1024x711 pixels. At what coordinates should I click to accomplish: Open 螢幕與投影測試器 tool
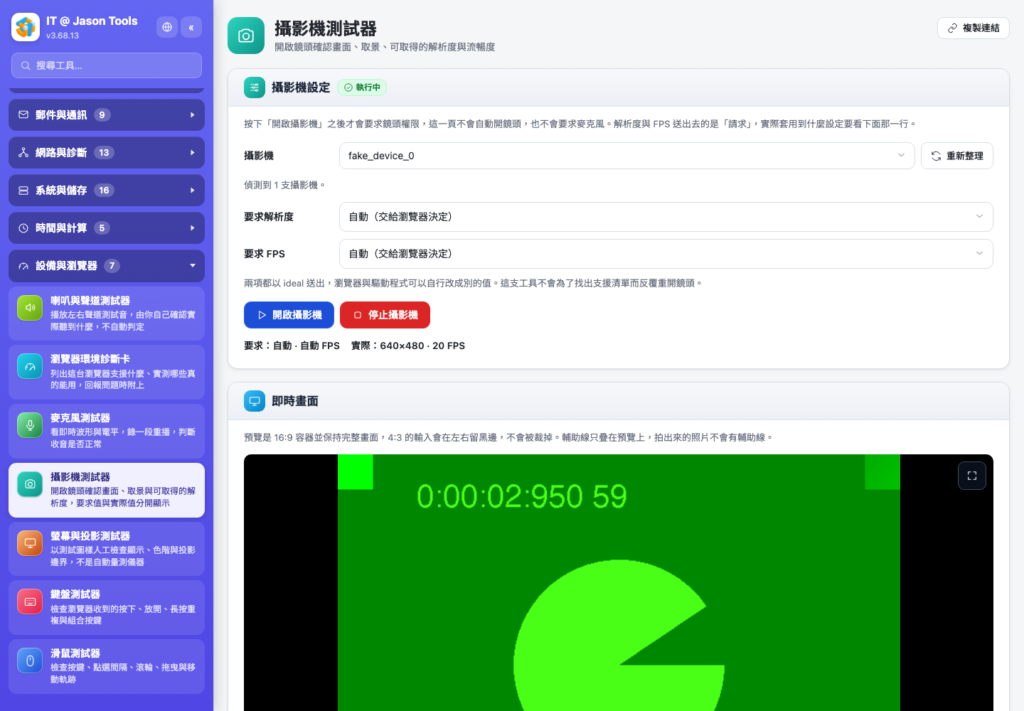pos(106,548)
